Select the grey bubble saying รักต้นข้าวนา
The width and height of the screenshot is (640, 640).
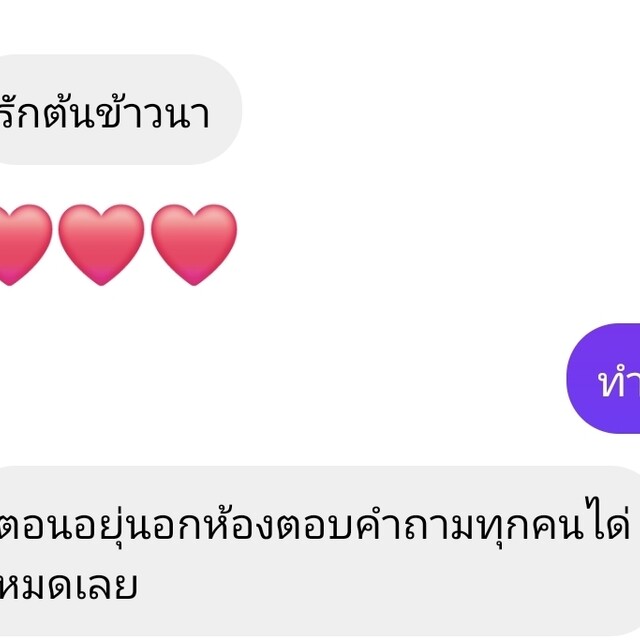120,109
